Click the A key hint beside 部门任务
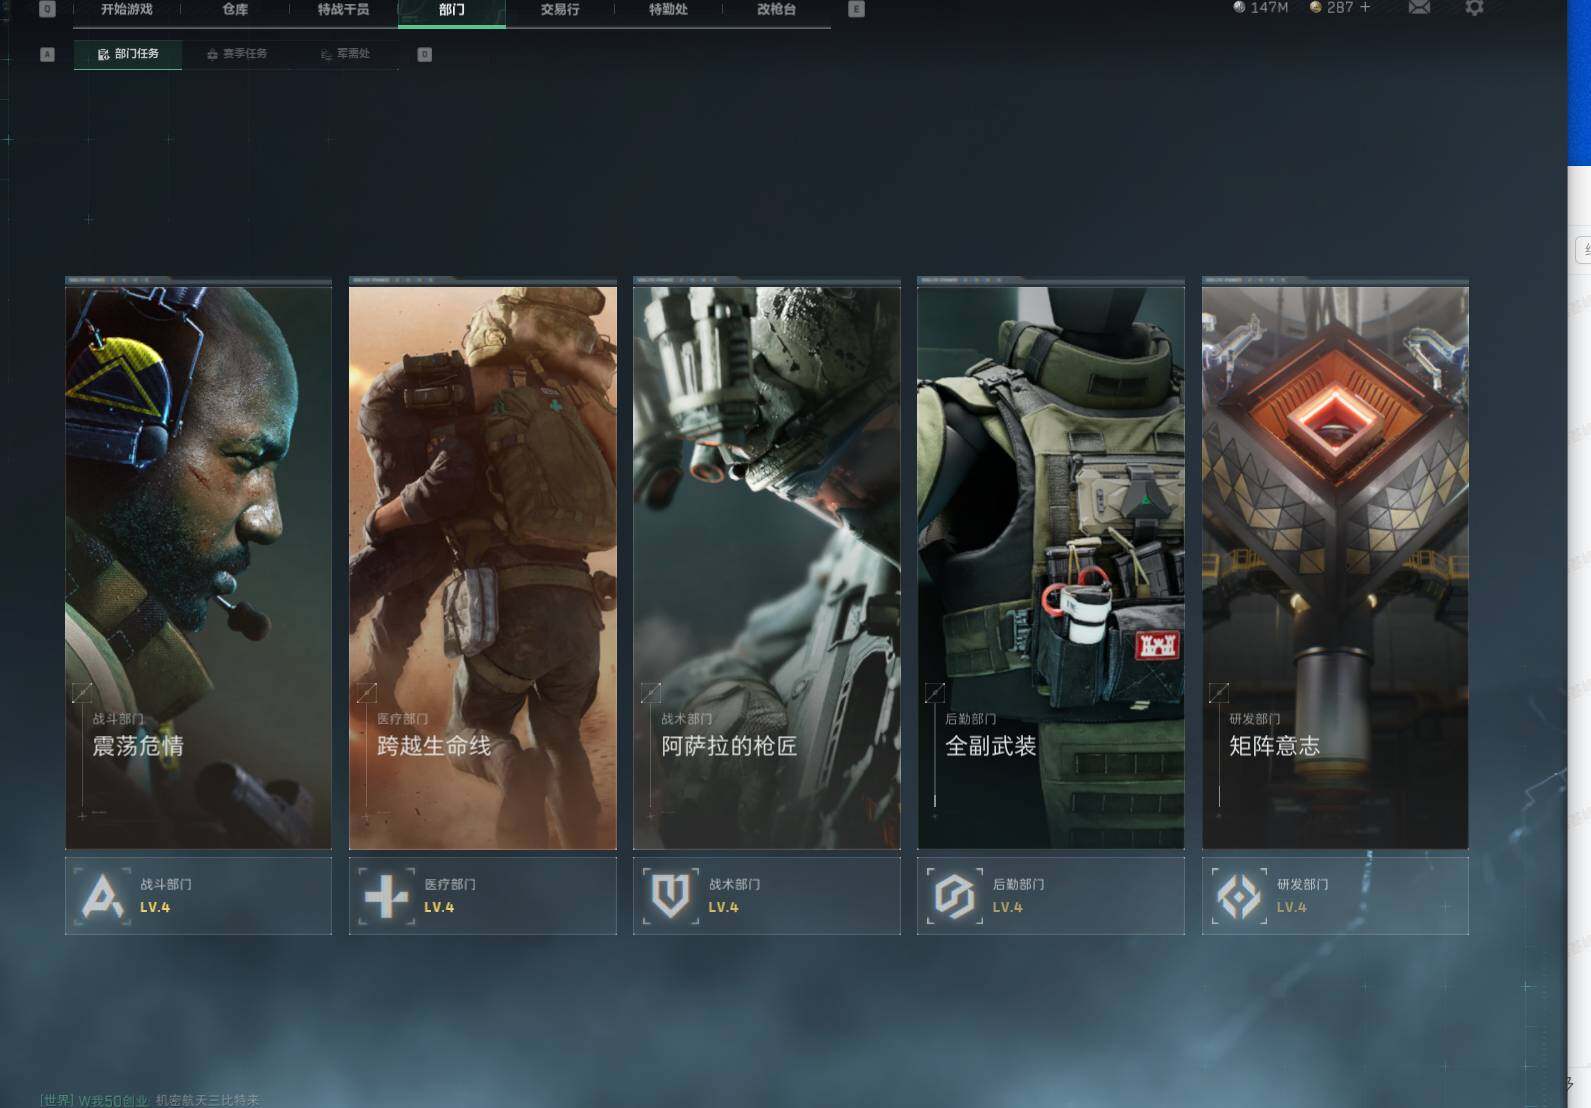The image size is (1591, 1108). (47, 54)
